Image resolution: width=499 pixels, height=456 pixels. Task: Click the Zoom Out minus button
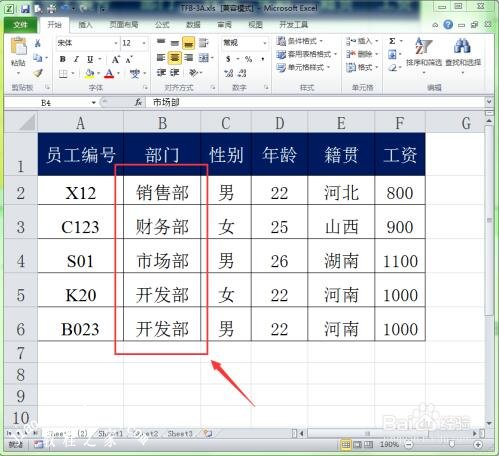(x=409, y=444)
